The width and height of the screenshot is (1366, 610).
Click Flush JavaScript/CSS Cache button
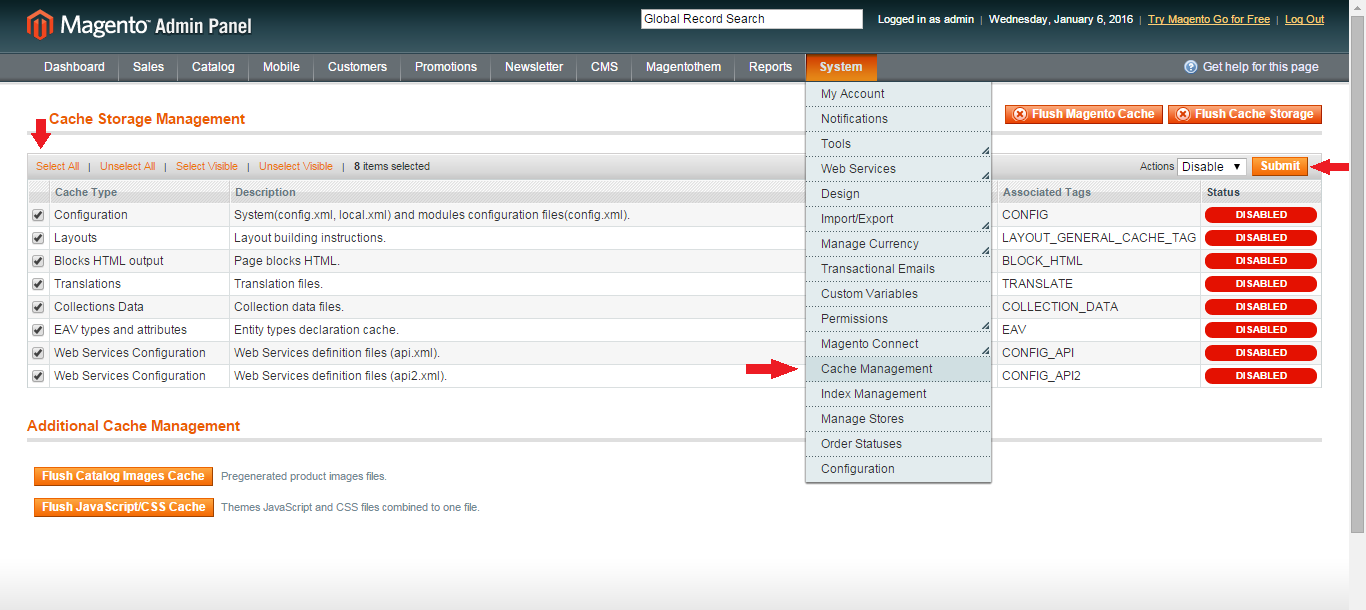click(124, 507)
